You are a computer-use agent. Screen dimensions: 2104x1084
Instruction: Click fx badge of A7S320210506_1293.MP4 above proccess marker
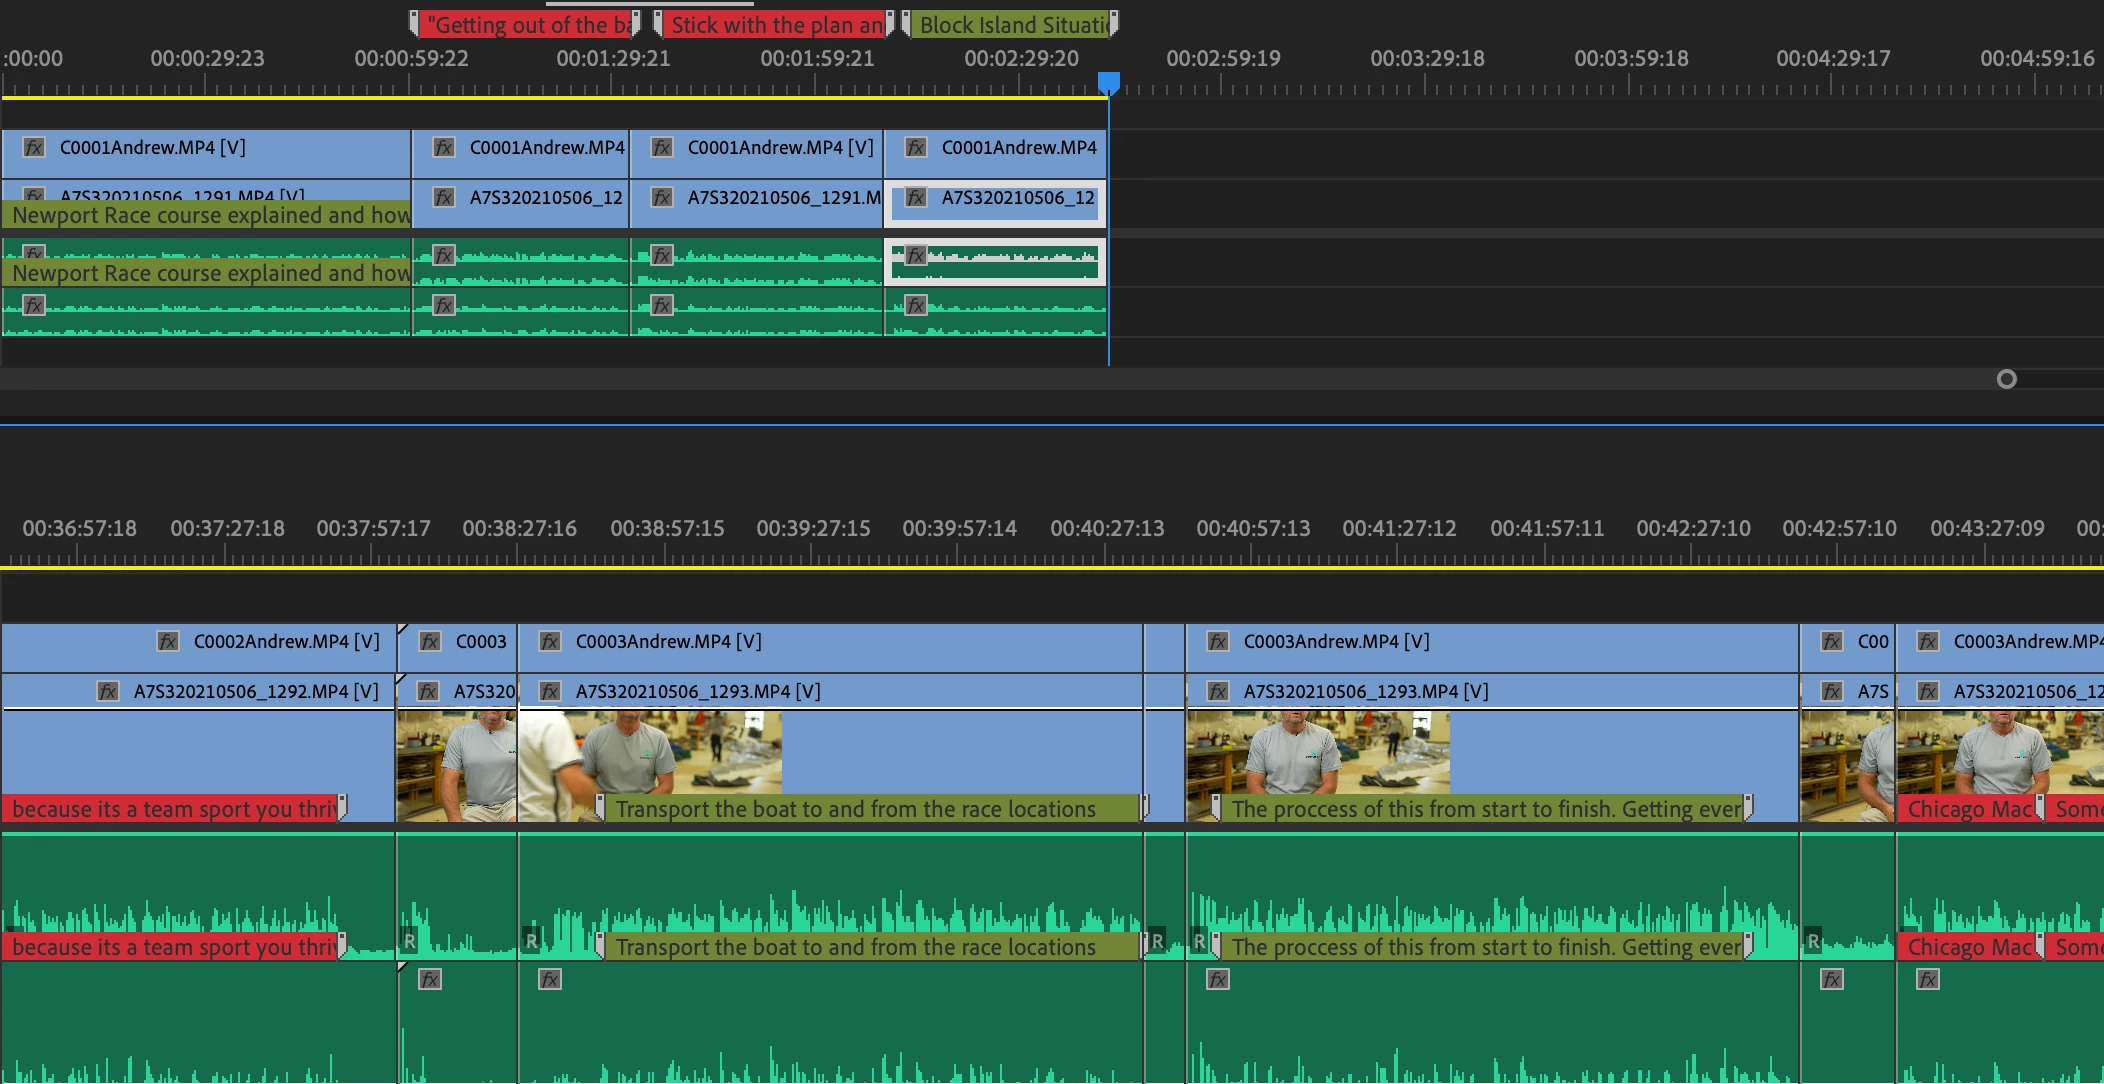click(1218, 691)
